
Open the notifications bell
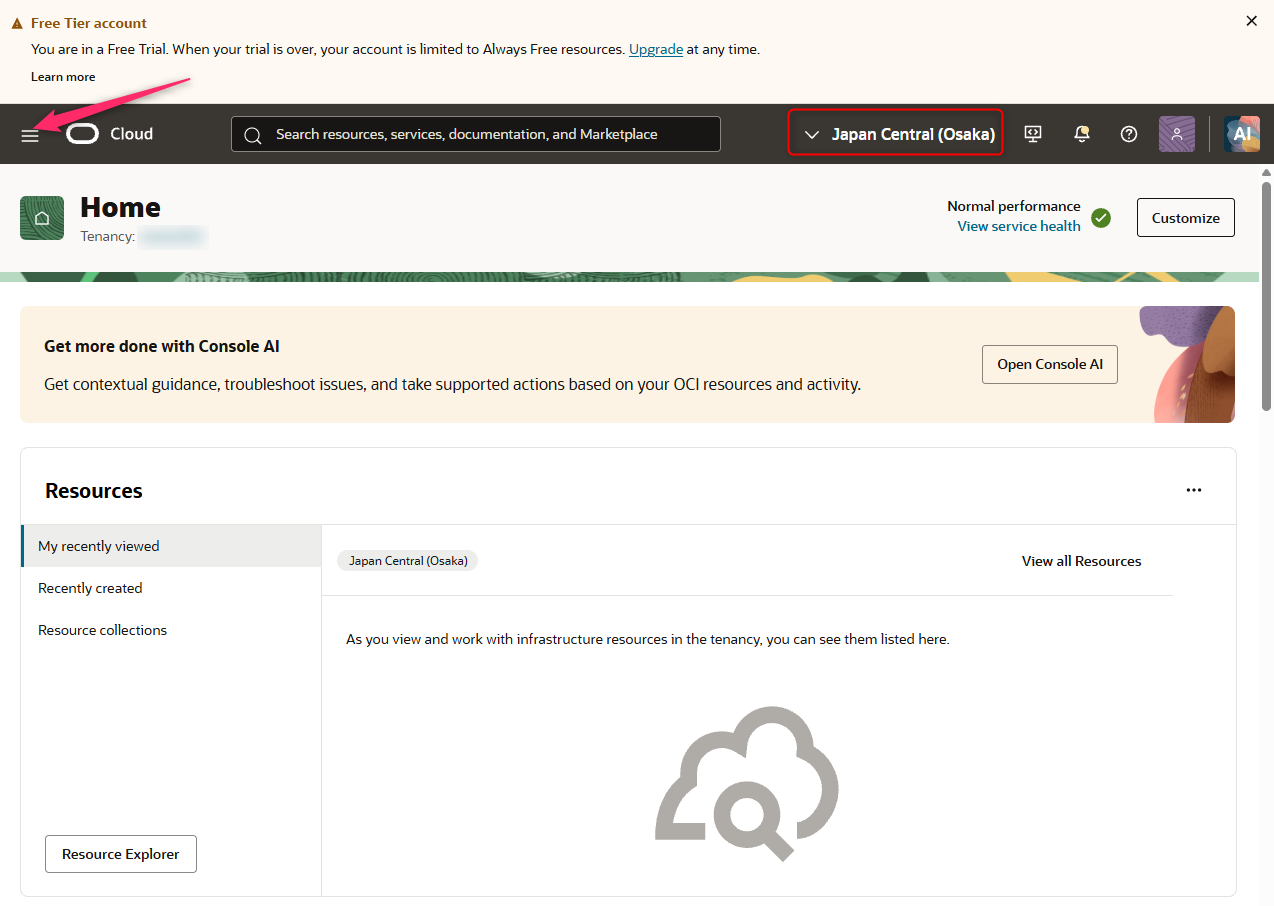(1081, 134)
